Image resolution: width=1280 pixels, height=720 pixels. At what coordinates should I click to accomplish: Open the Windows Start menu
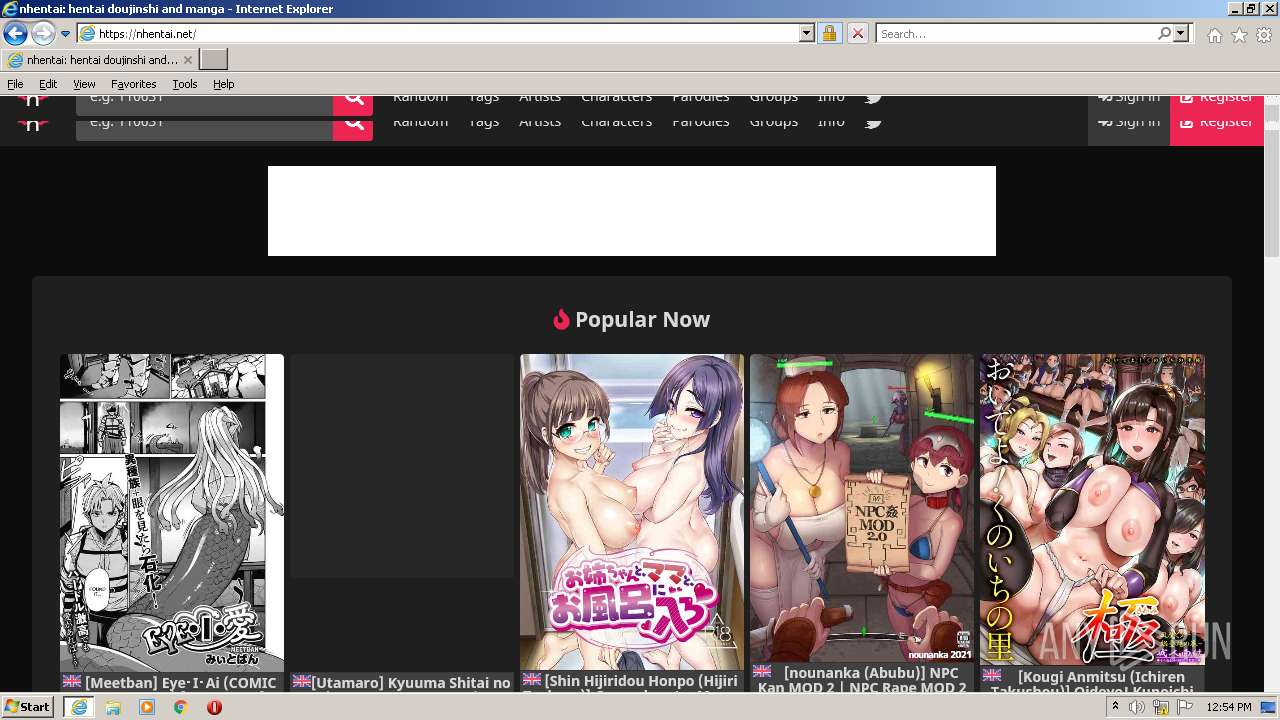(27, 707)
